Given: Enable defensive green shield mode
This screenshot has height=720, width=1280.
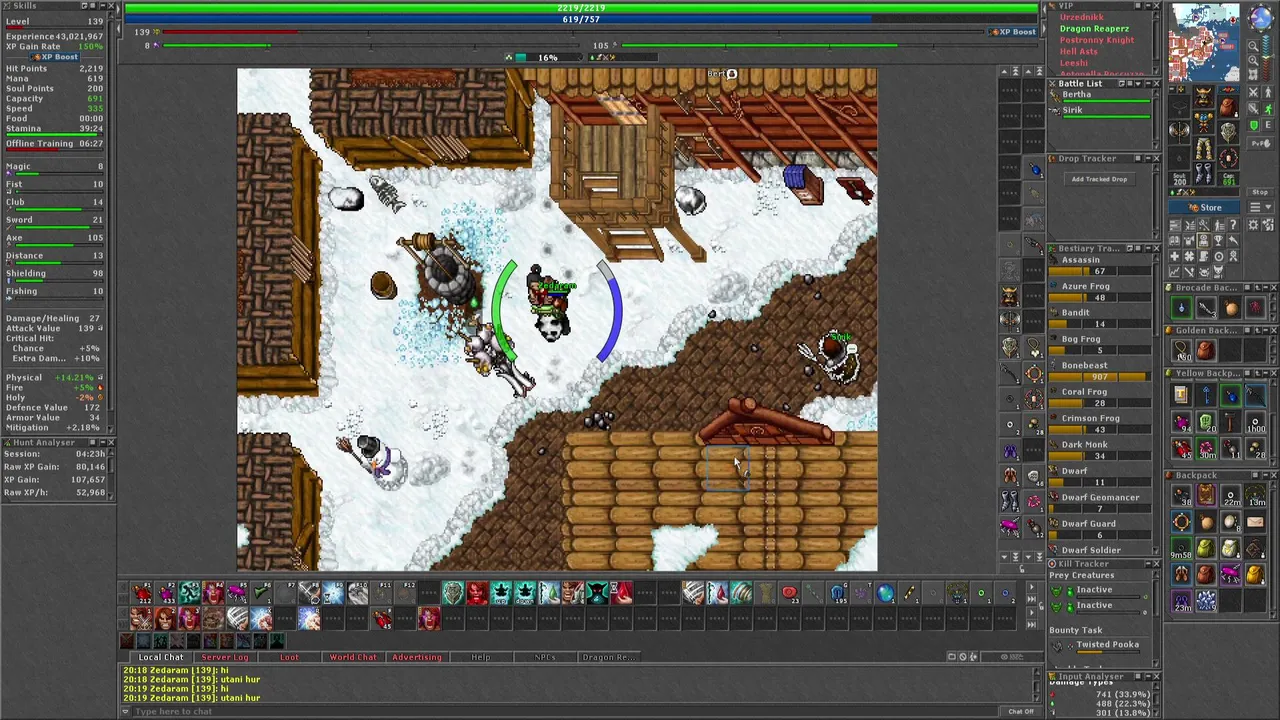Looking at the screenshot, I should click(1253, 125).
